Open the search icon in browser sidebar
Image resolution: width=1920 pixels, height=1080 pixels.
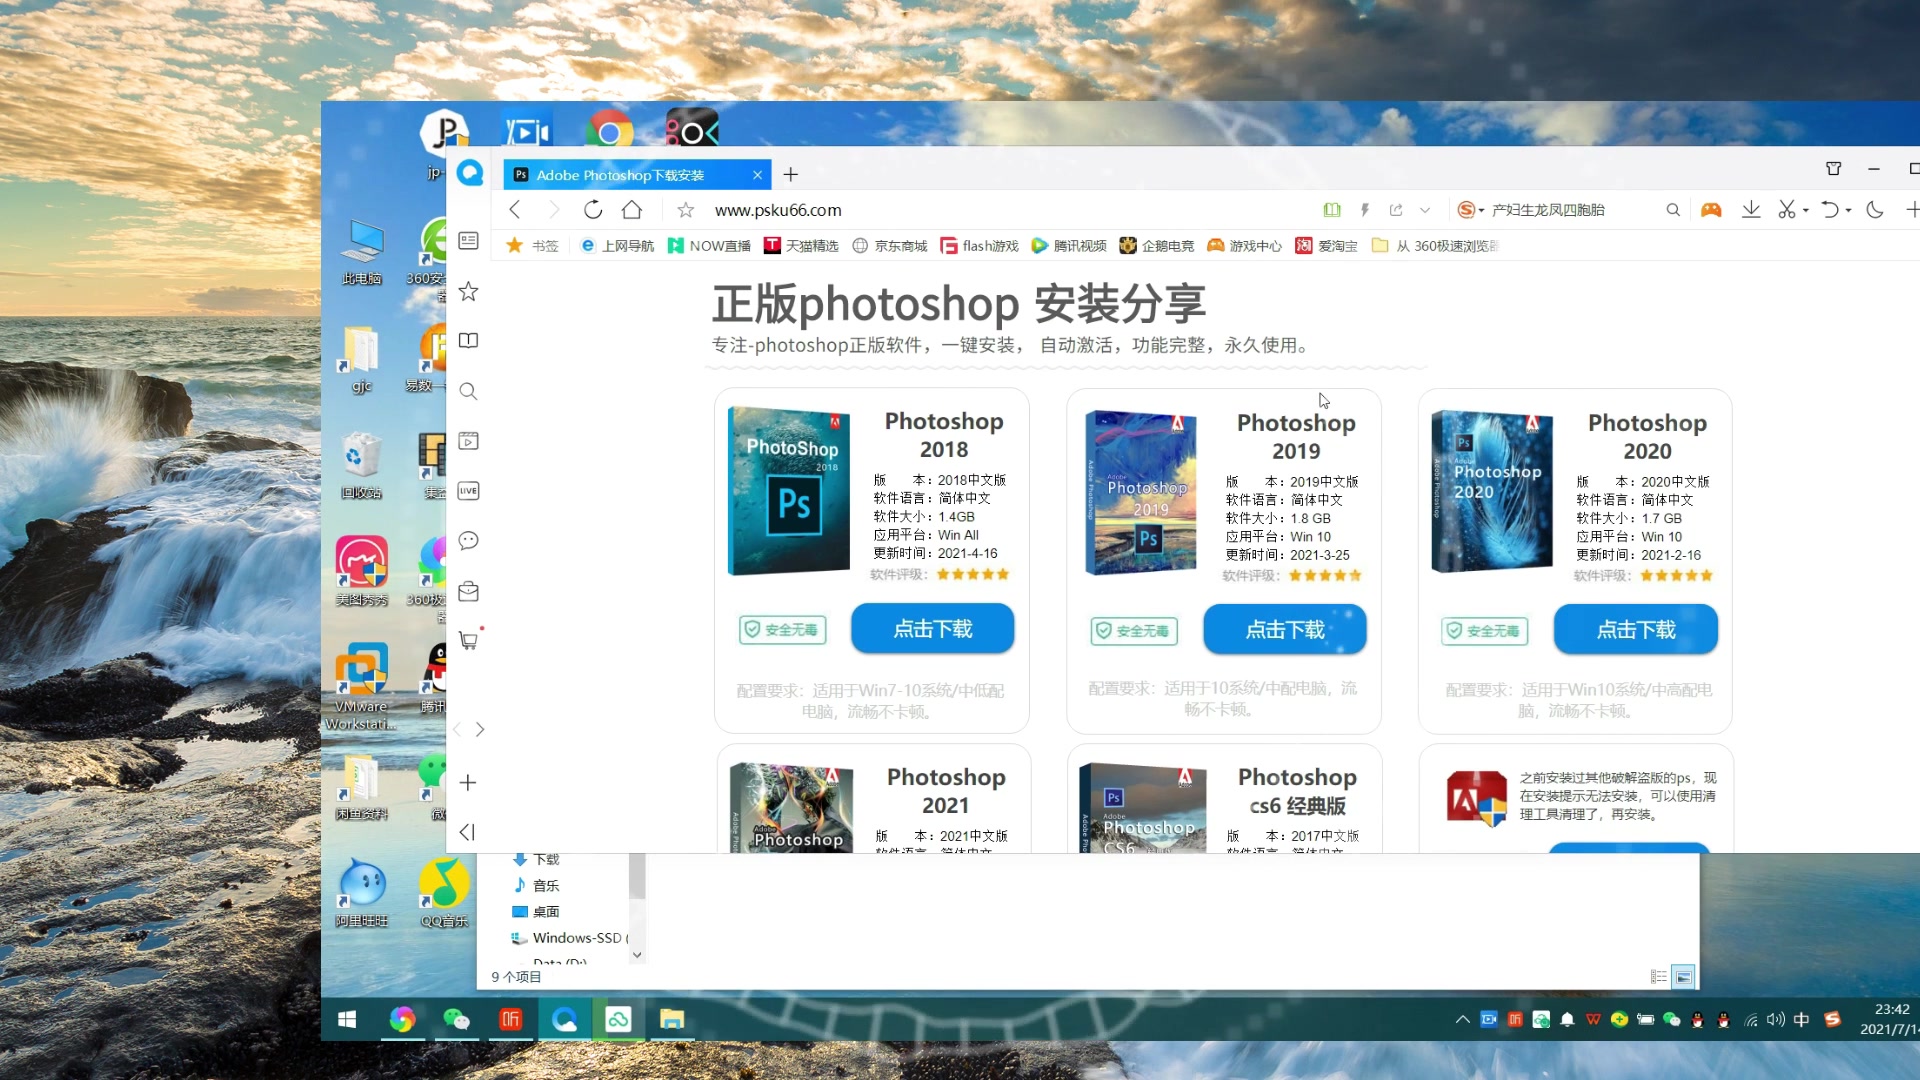tap(468, 391)
